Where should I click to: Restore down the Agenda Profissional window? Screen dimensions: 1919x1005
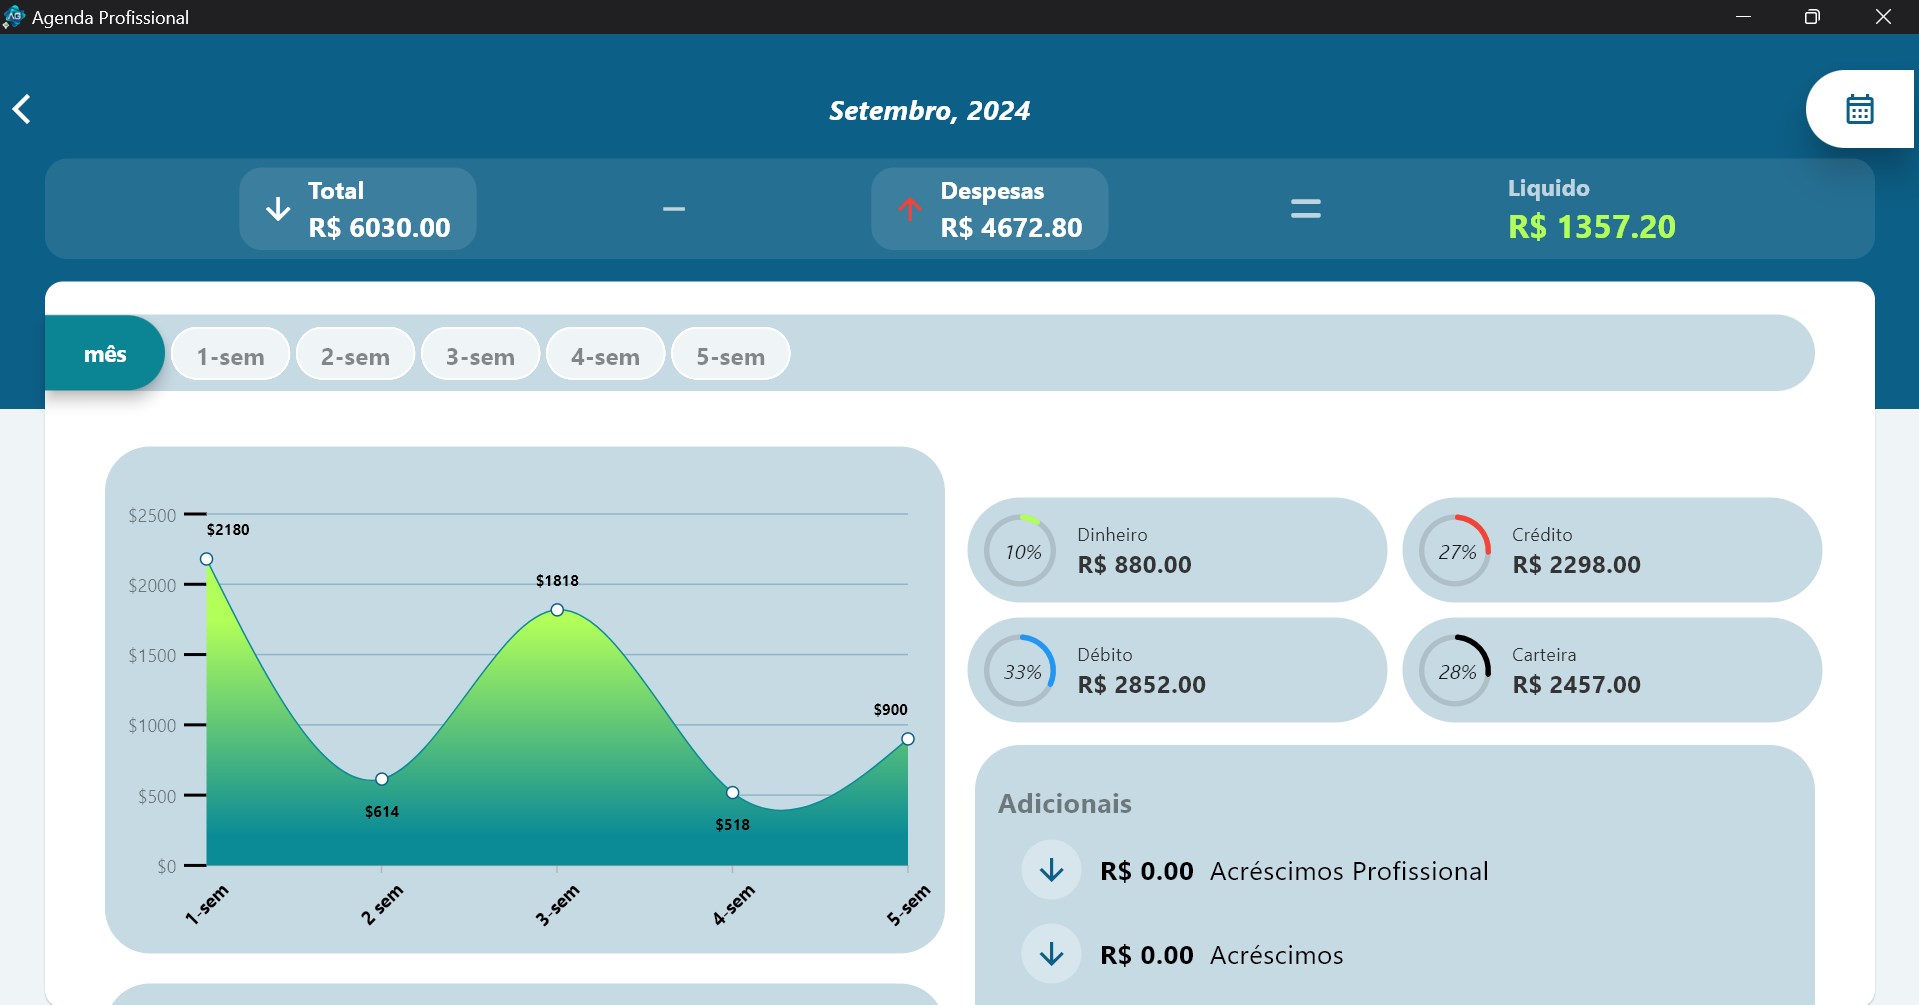click(x=1812, y=17)
